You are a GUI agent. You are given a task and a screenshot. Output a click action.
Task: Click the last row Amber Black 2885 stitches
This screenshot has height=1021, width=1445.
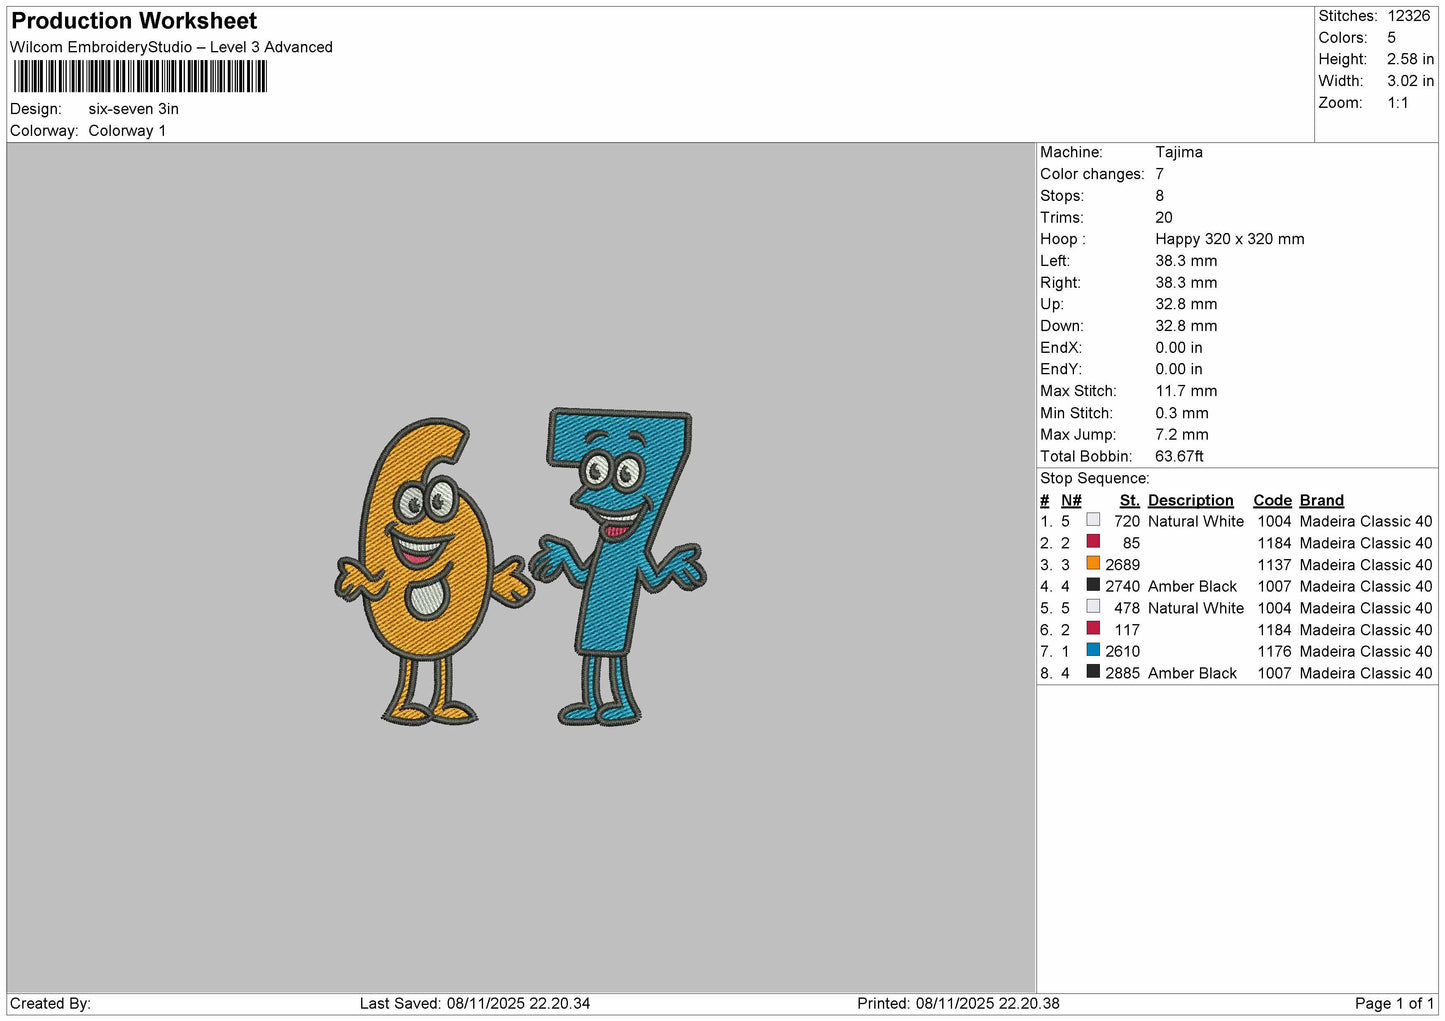click(x=1237, y=673)
